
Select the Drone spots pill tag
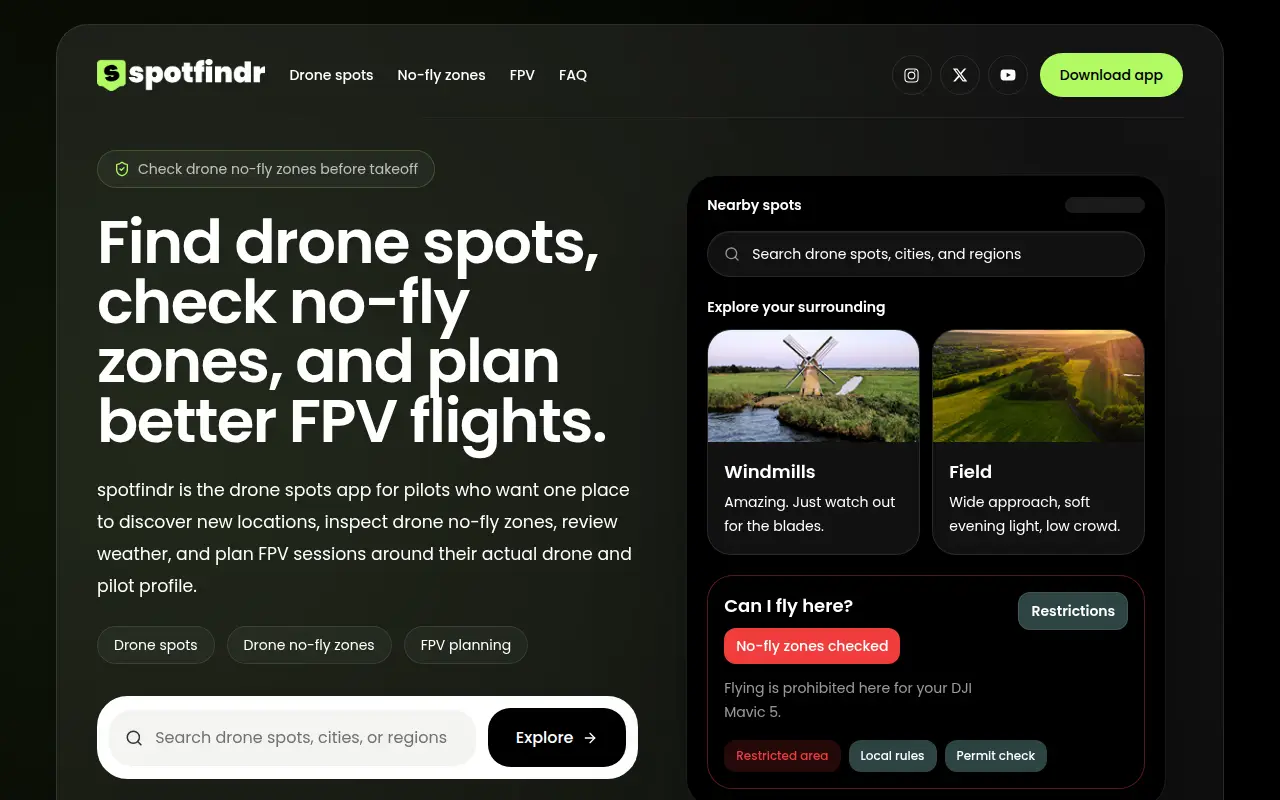pos(156,645)
